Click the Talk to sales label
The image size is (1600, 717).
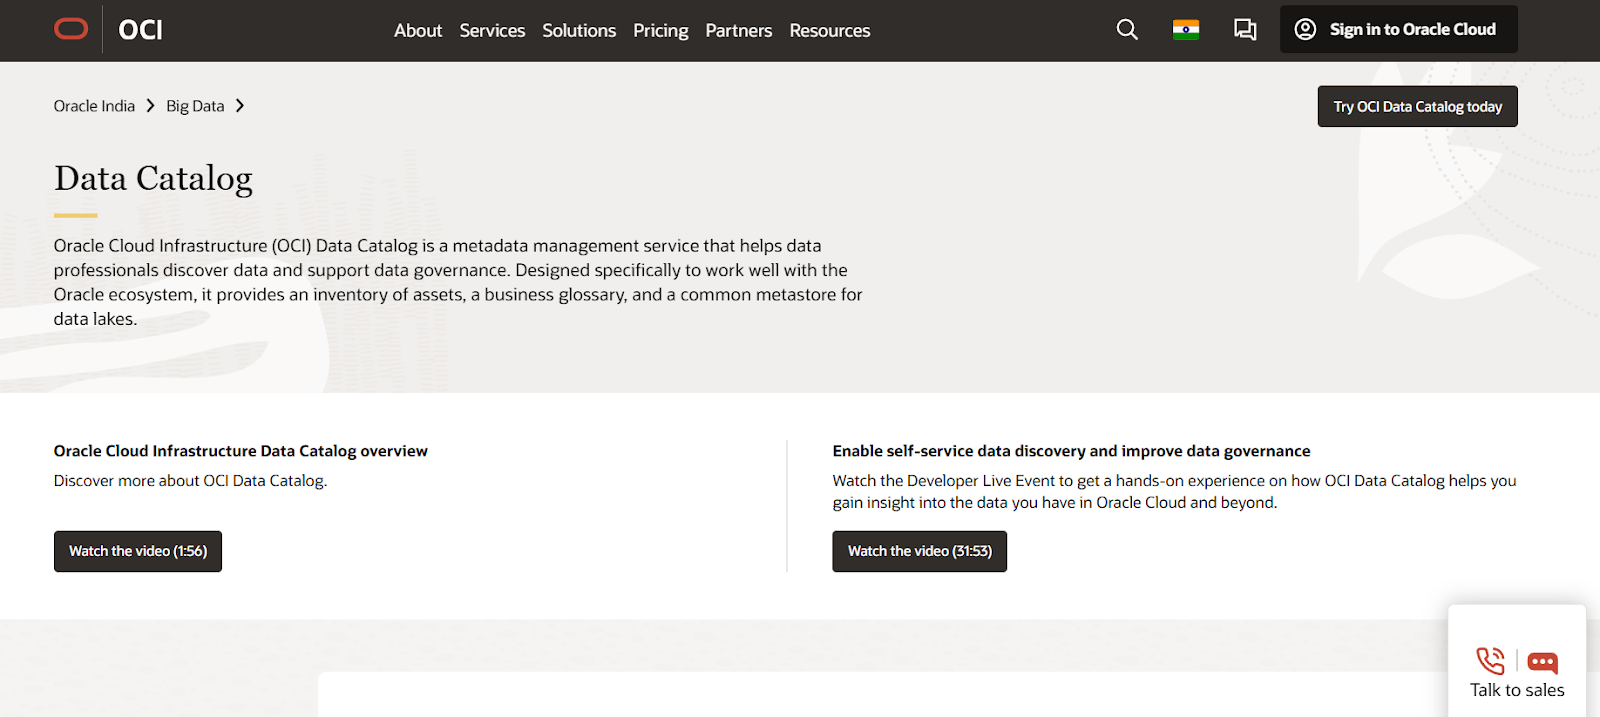pyautogui.click(x=1517, y=690)
